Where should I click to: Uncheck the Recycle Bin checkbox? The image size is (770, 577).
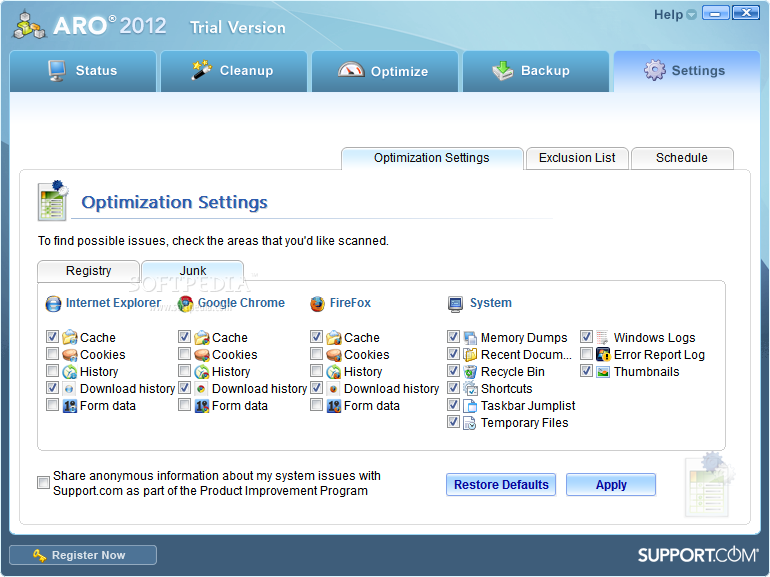(454, 371)
